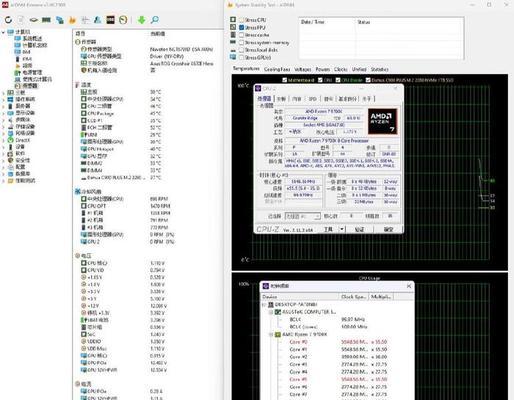
Task: Enable the Stress cache checkbox
Action: point(242,35)
